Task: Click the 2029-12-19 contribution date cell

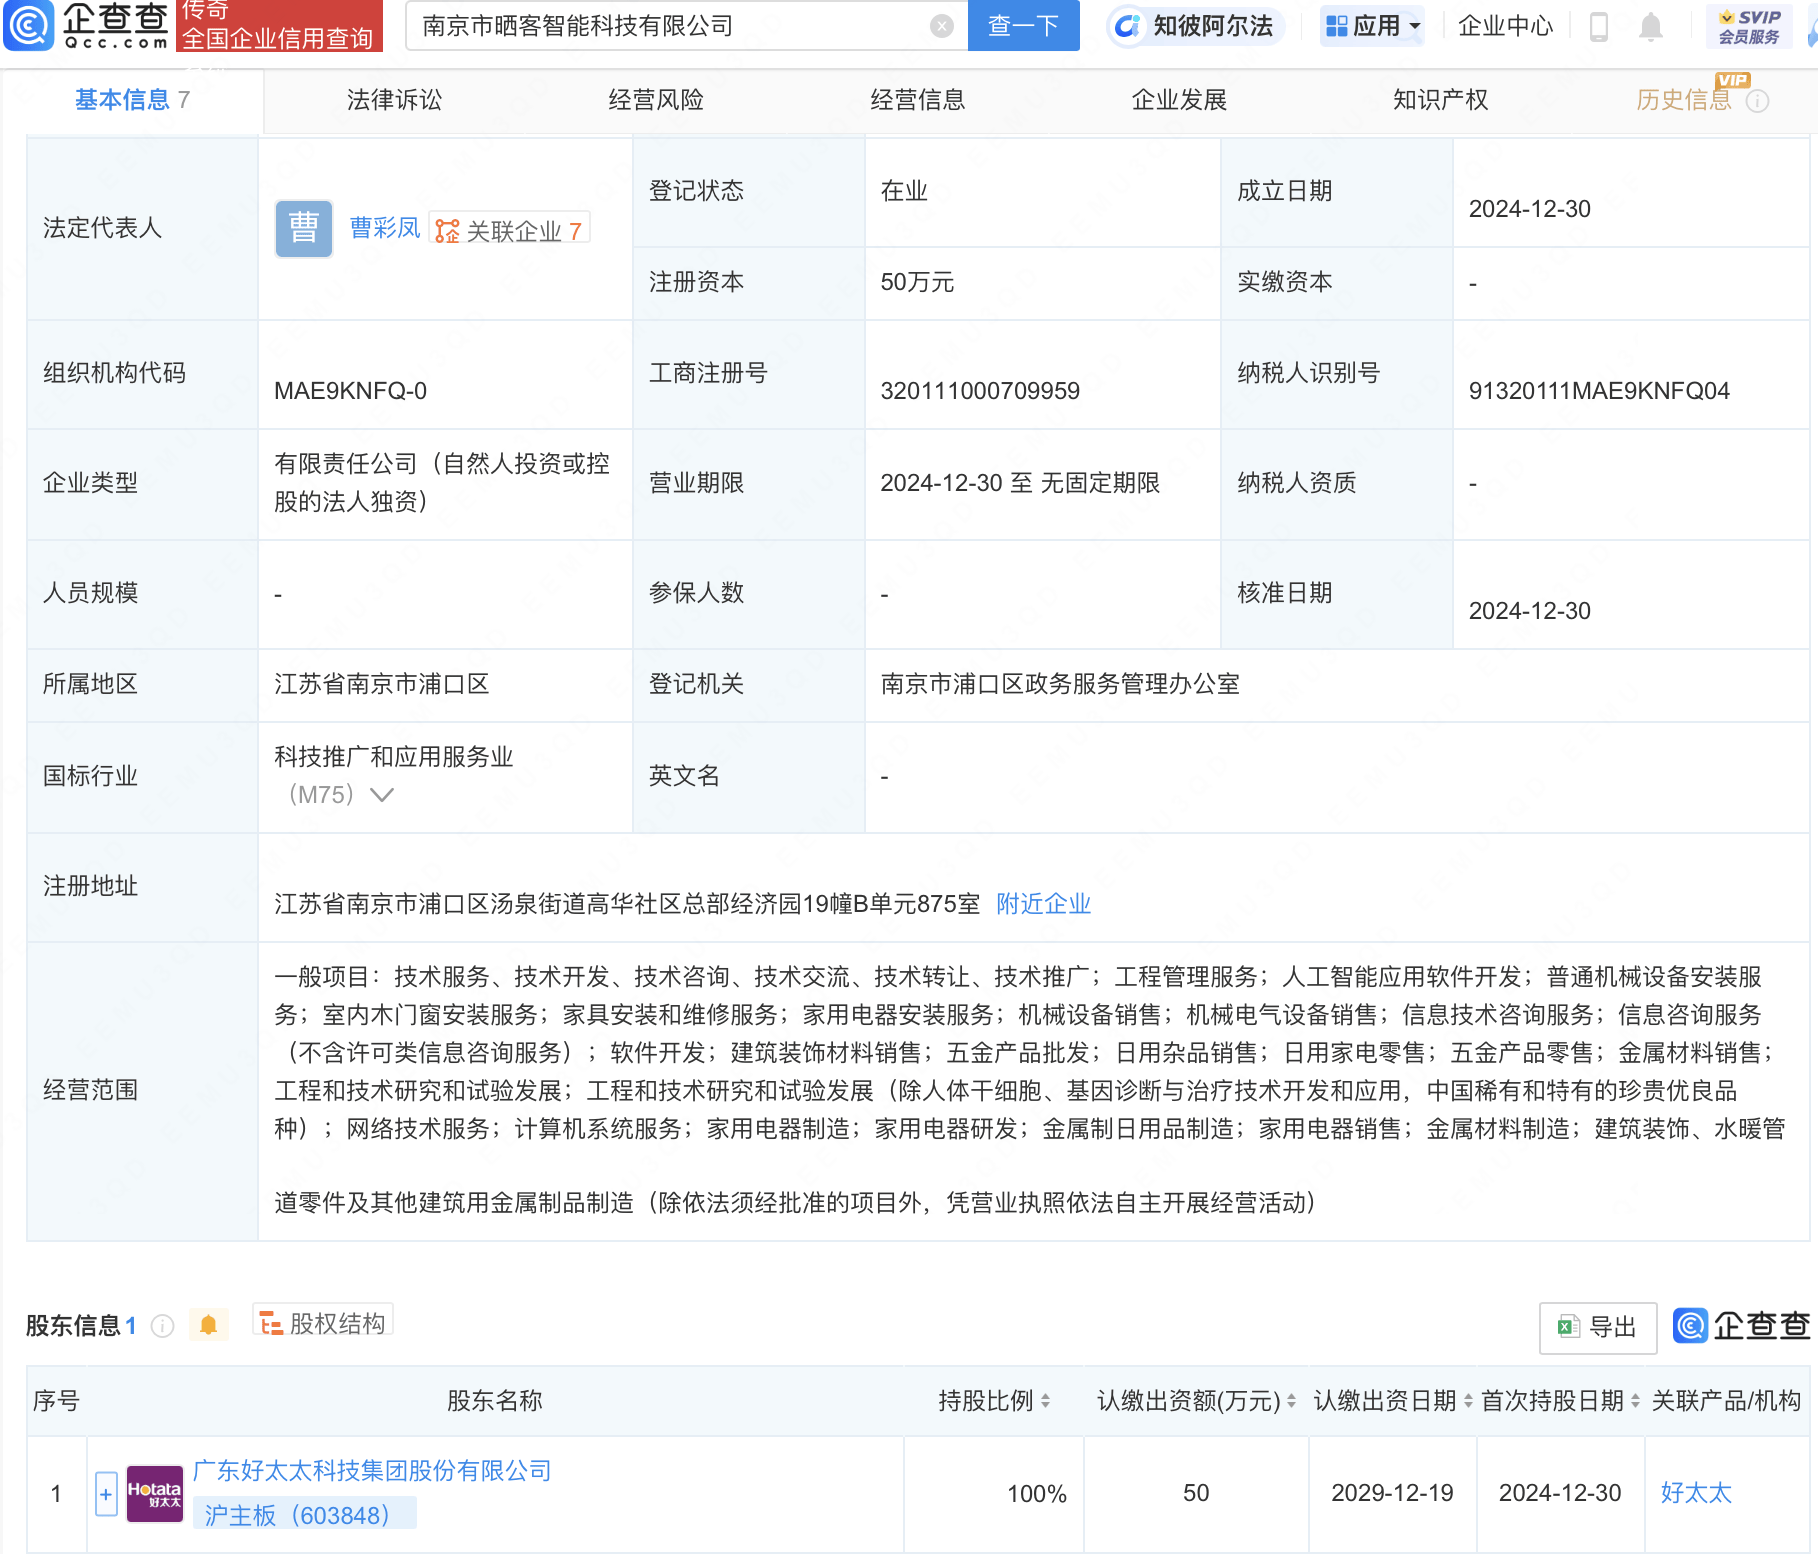Action: [x=1392, y=1493]
